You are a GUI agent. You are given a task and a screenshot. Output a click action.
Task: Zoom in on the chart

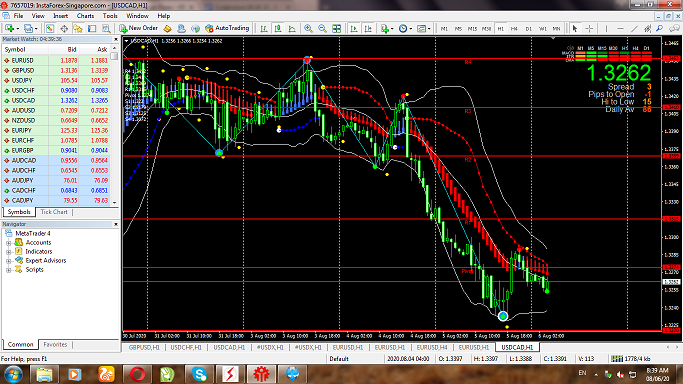pos(308,28)
